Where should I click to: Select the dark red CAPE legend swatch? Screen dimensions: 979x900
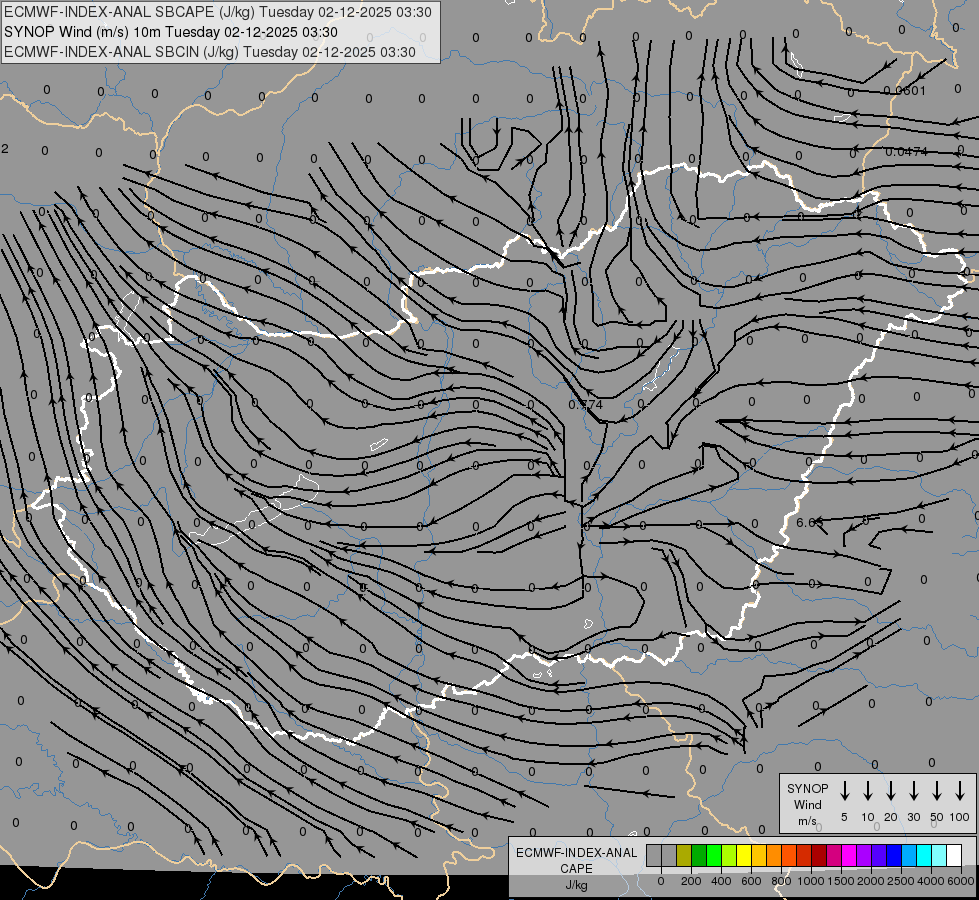[x=819, y=855]
